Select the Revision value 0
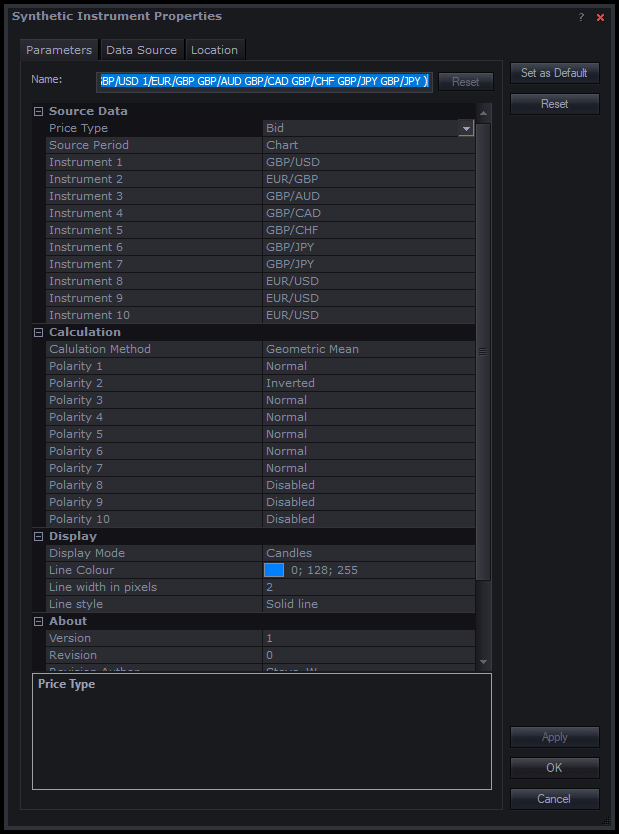 pos(369,656)
